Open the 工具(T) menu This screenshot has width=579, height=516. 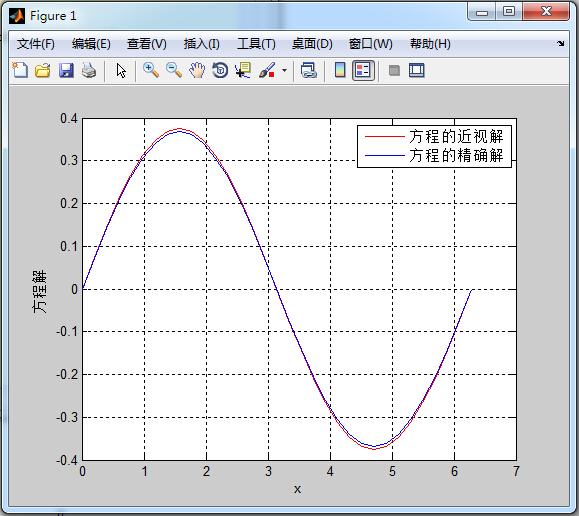(256, 44)
